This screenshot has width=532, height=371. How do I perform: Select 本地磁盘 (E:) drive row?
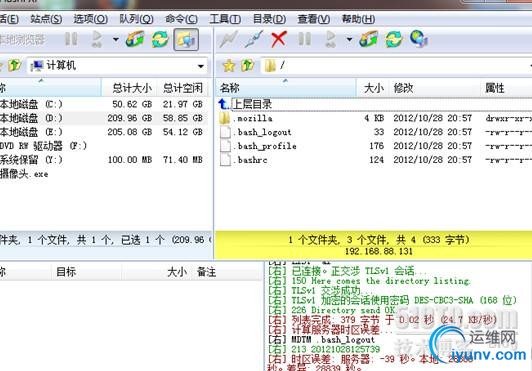[104, 132]
